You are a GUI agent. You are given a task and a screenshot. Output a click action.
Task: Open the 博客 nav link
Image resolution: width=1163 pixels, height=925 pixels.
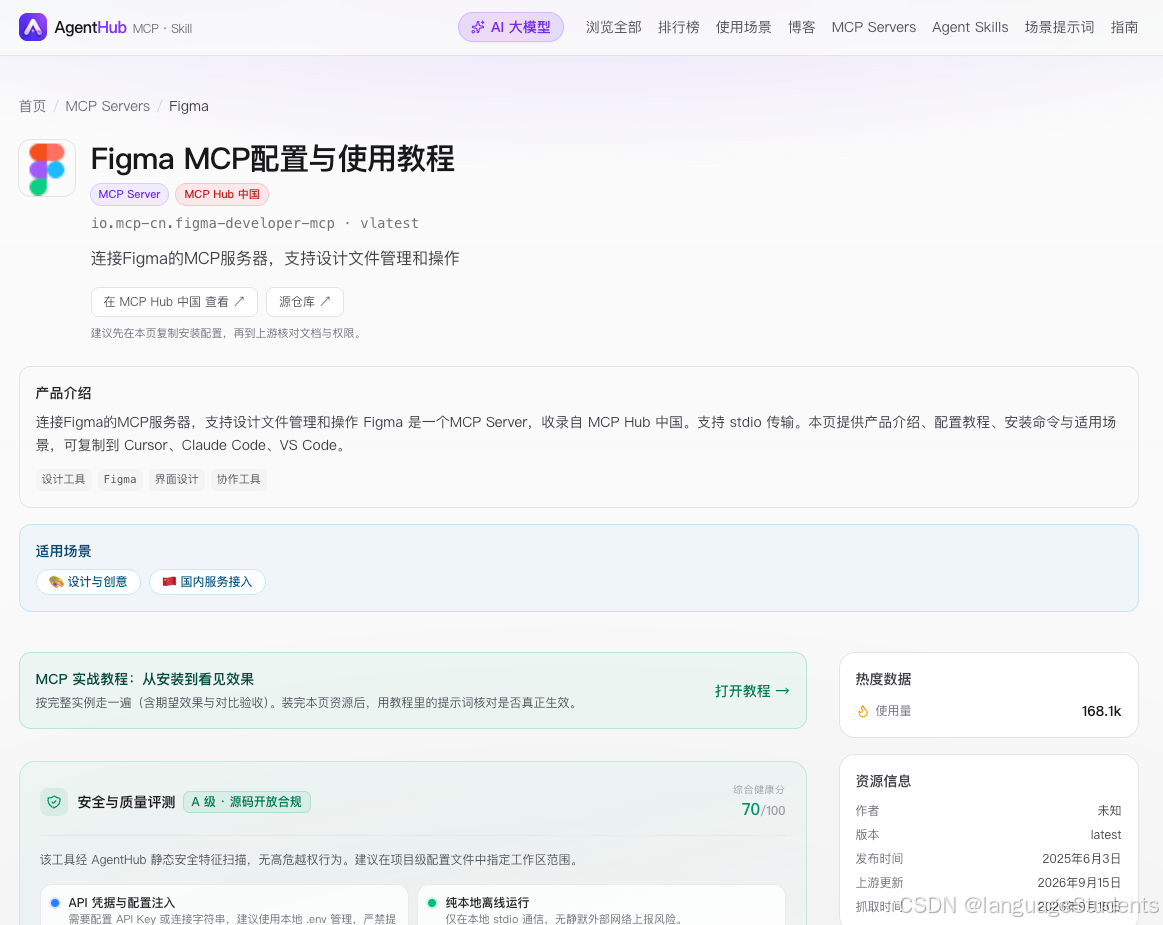tap(801, 27)
